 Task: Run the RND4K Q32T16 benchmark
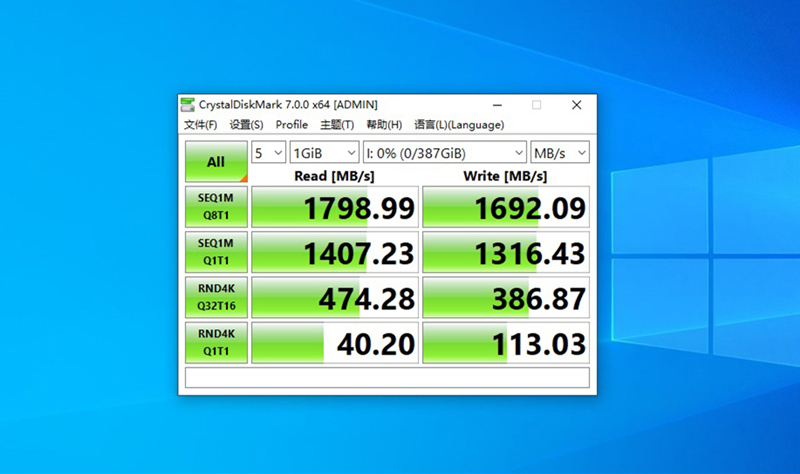(x=216, y=298)
